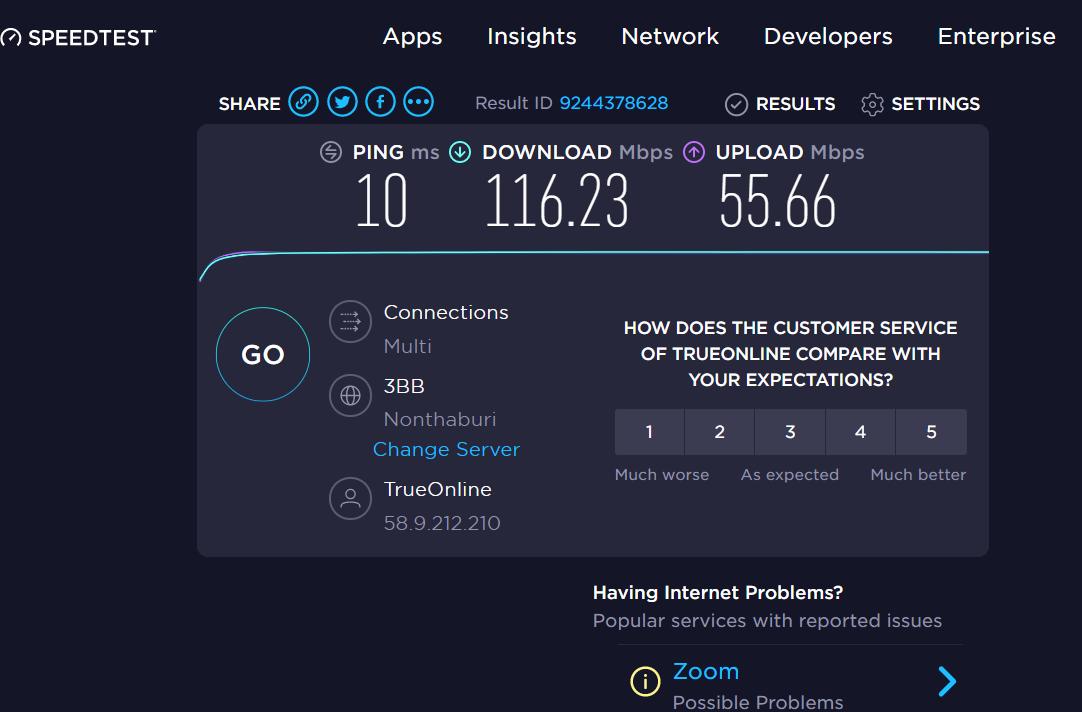This screenshot has height=712, width=1082.
Task: Click the Speedtest logo
Action: click(x=78, y=37)
